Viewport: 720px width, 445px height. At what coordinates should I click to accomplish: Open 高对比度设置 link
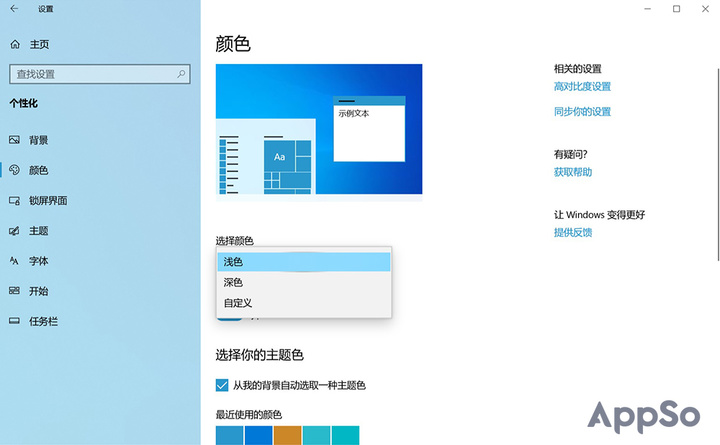coord(582,86)
